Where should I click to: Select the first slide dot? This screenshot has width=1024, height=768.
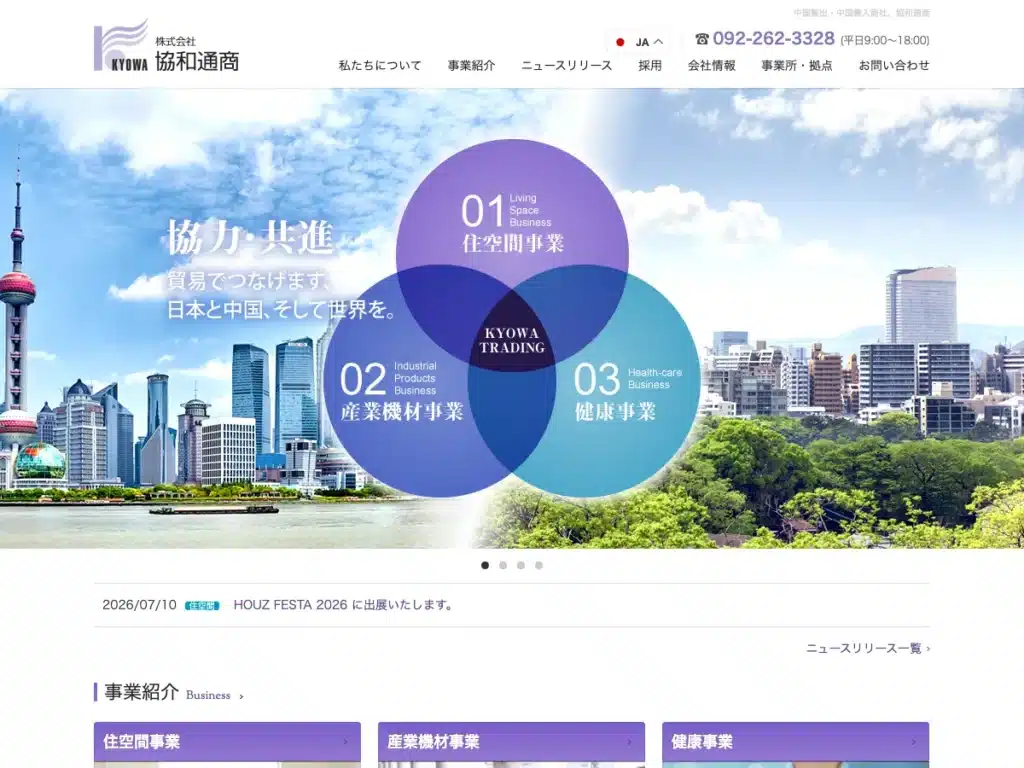[485, 566]
